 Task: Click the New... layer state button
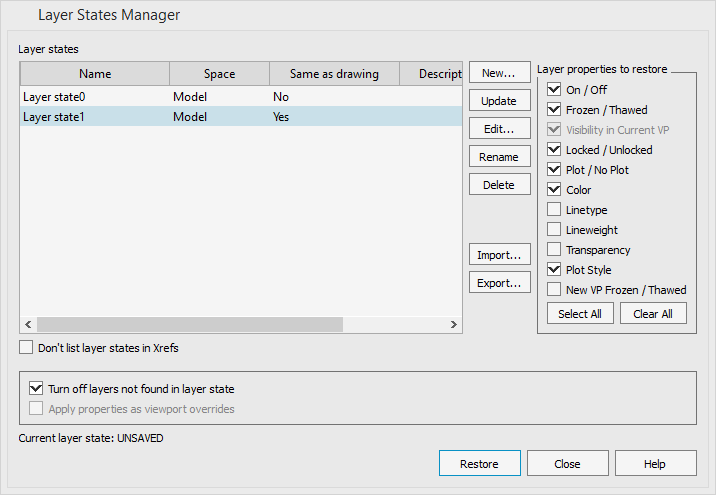click(x=499, y=73)
